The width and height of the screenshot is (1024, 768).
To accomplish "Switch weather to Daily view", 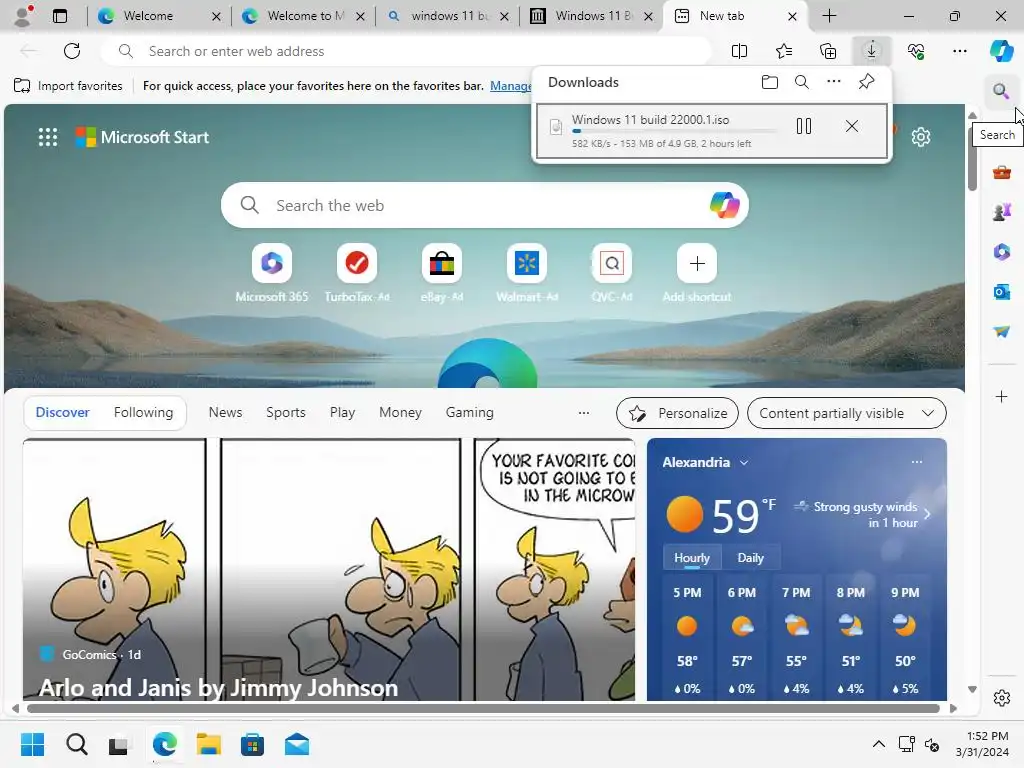I will pos(750,558).
